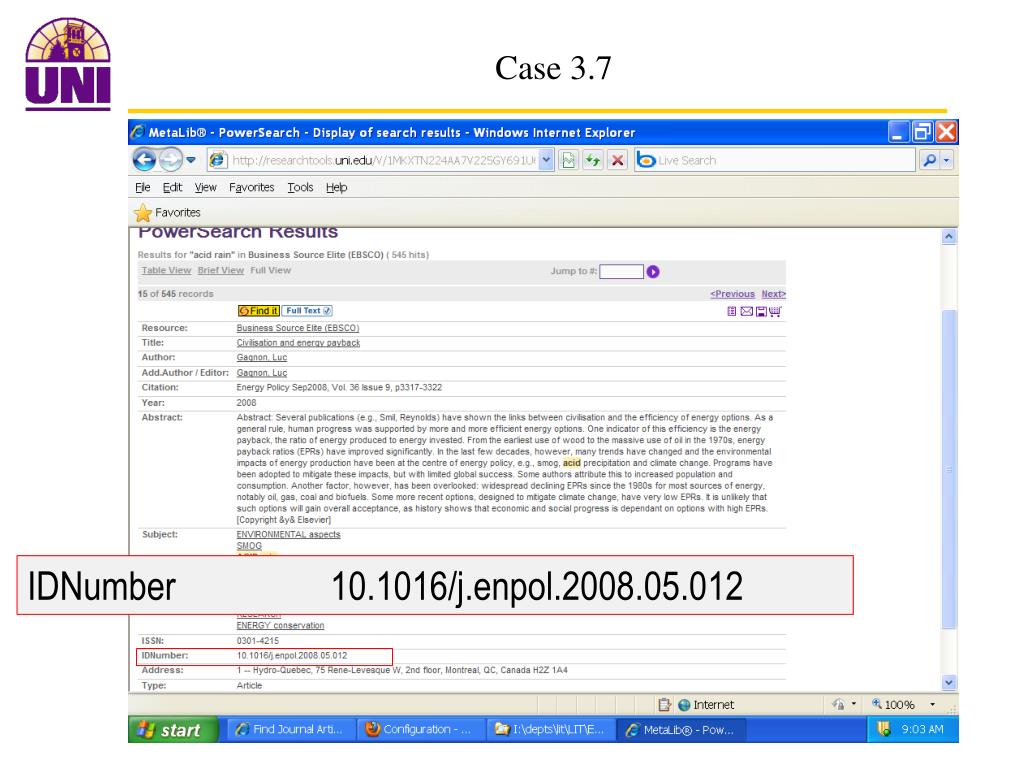Switch to Brief View

221,270
